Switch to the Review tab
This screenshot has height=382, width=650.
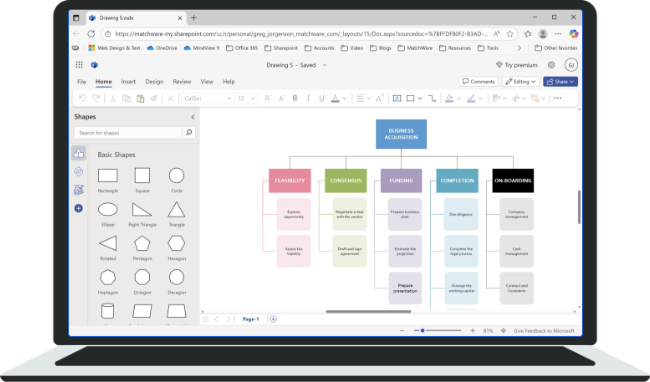tap(182, 82)
